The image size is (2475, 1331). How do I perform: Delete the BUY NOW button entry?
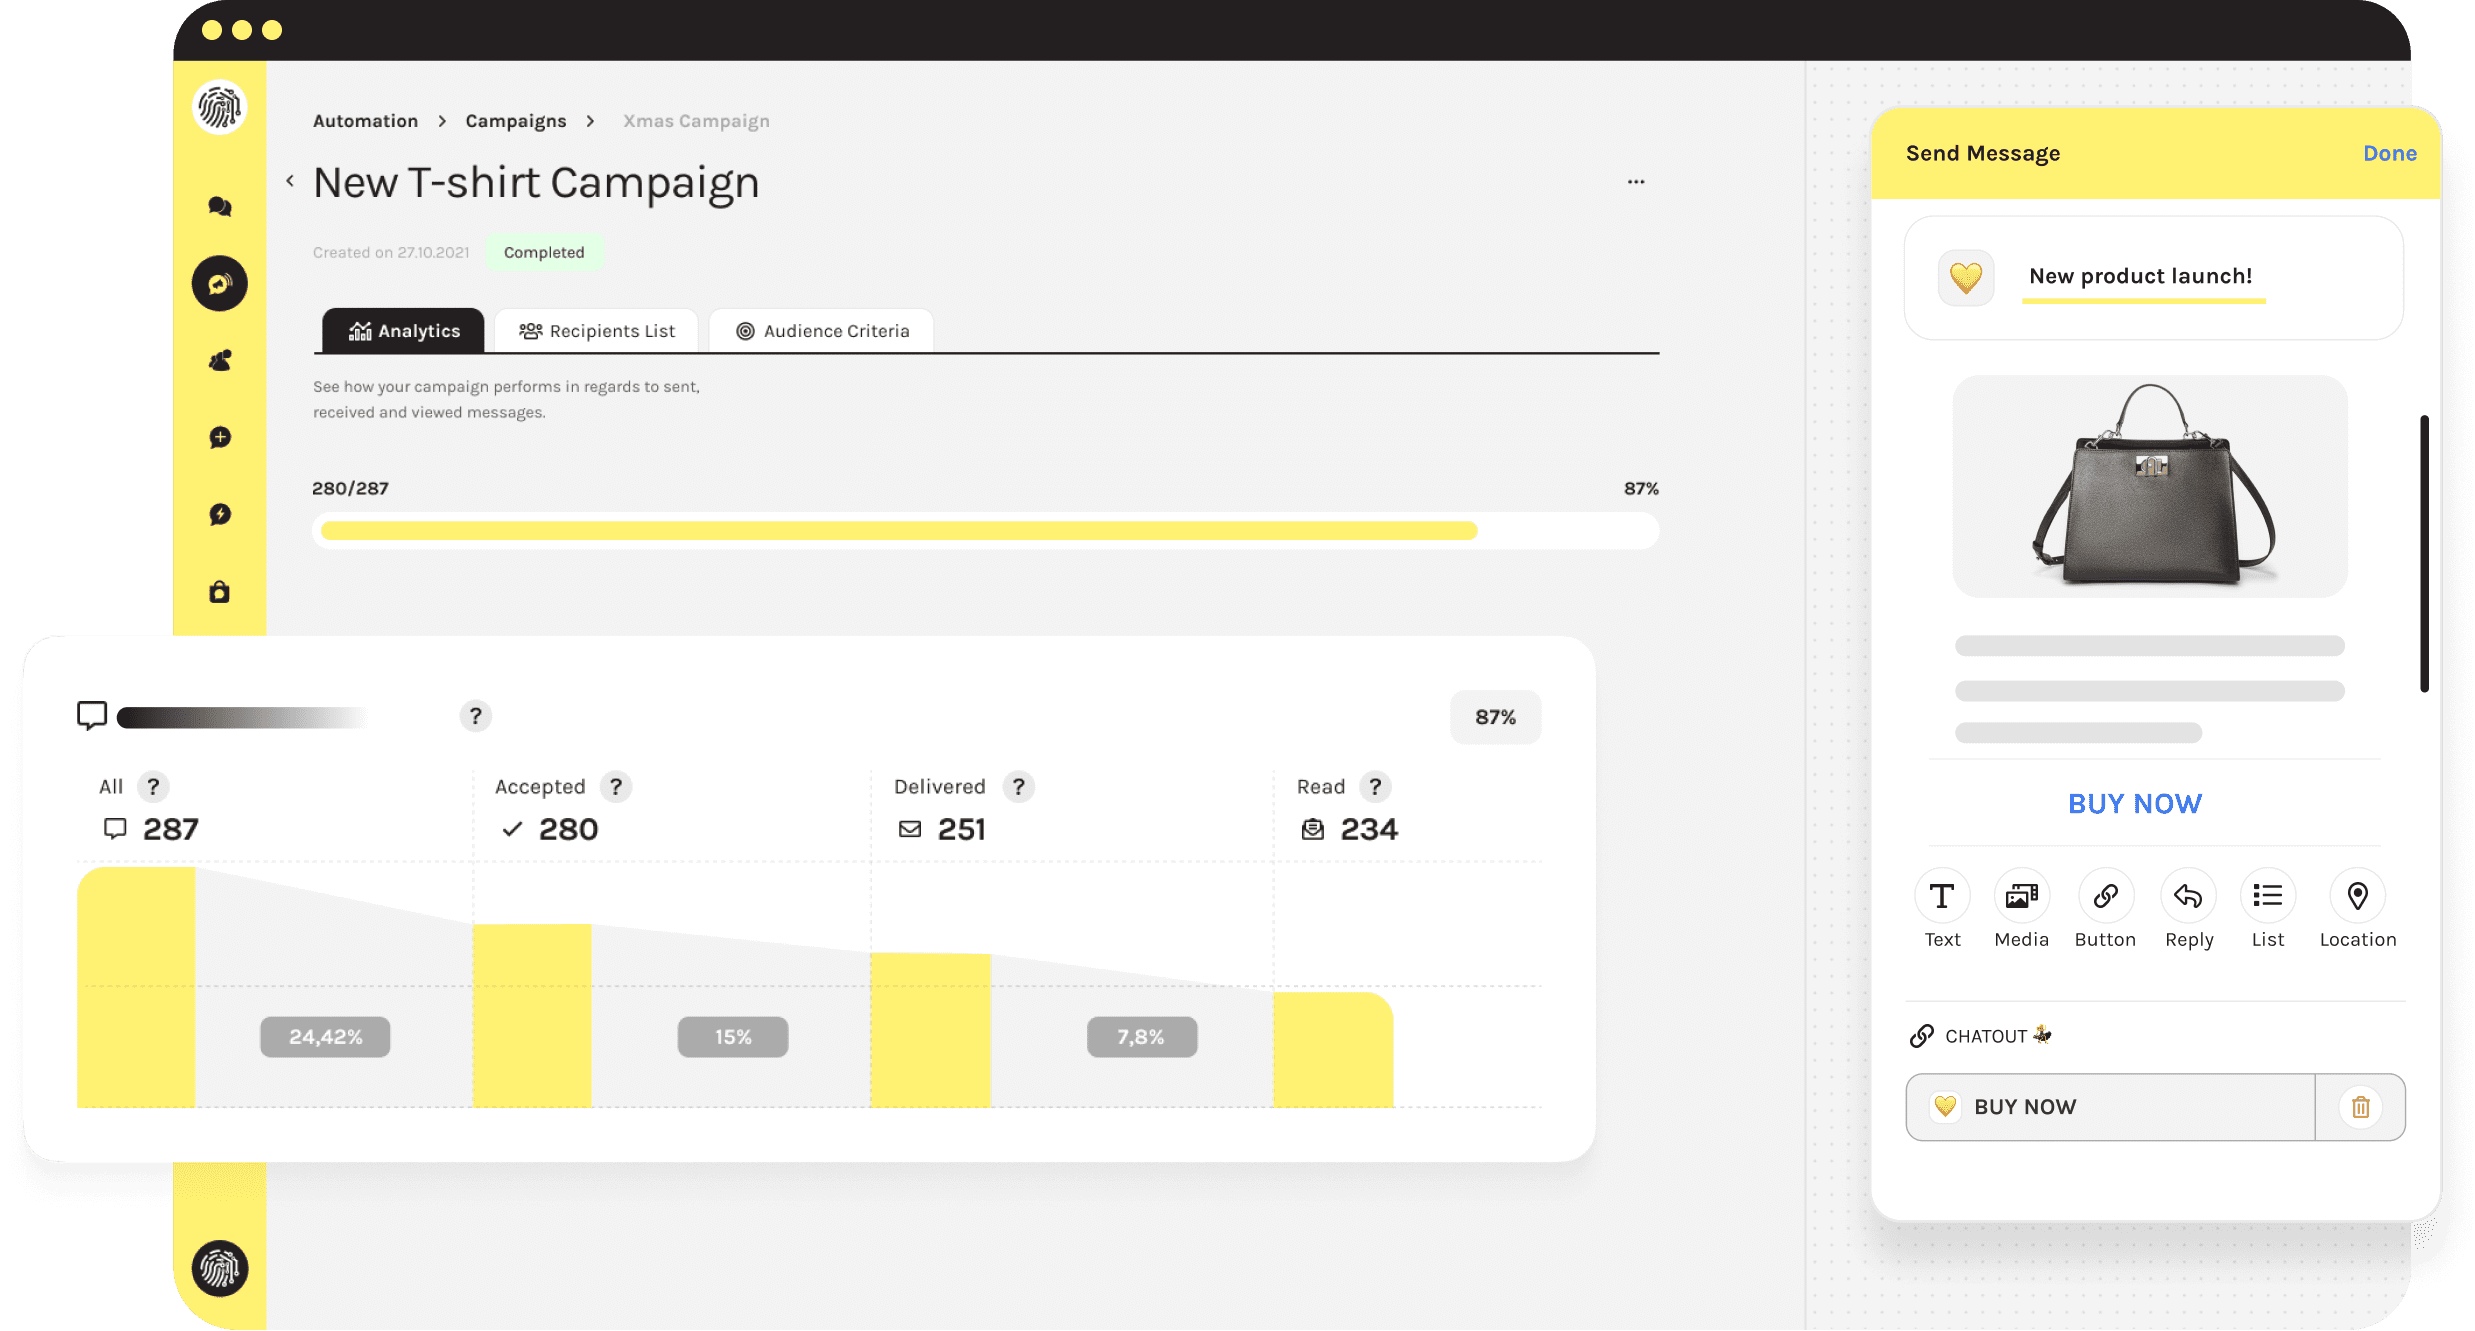[x=2360, y=1107]
